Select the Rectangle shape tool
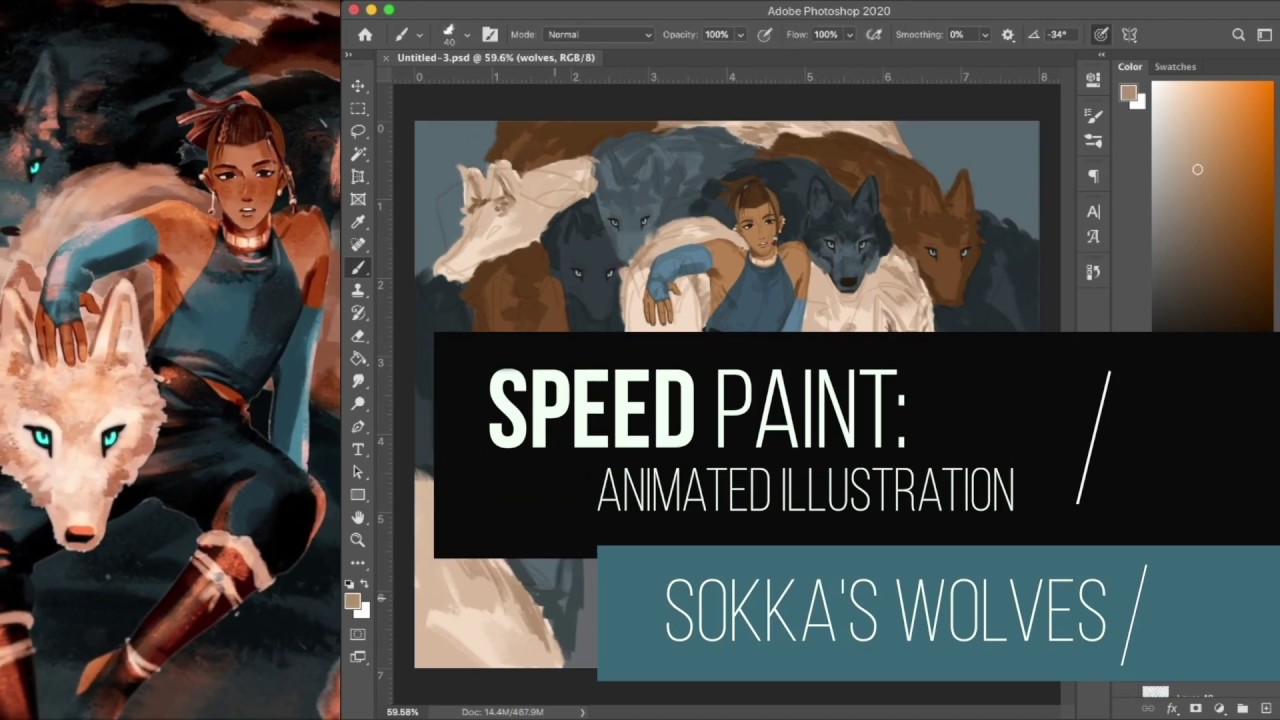 (358, 495)
